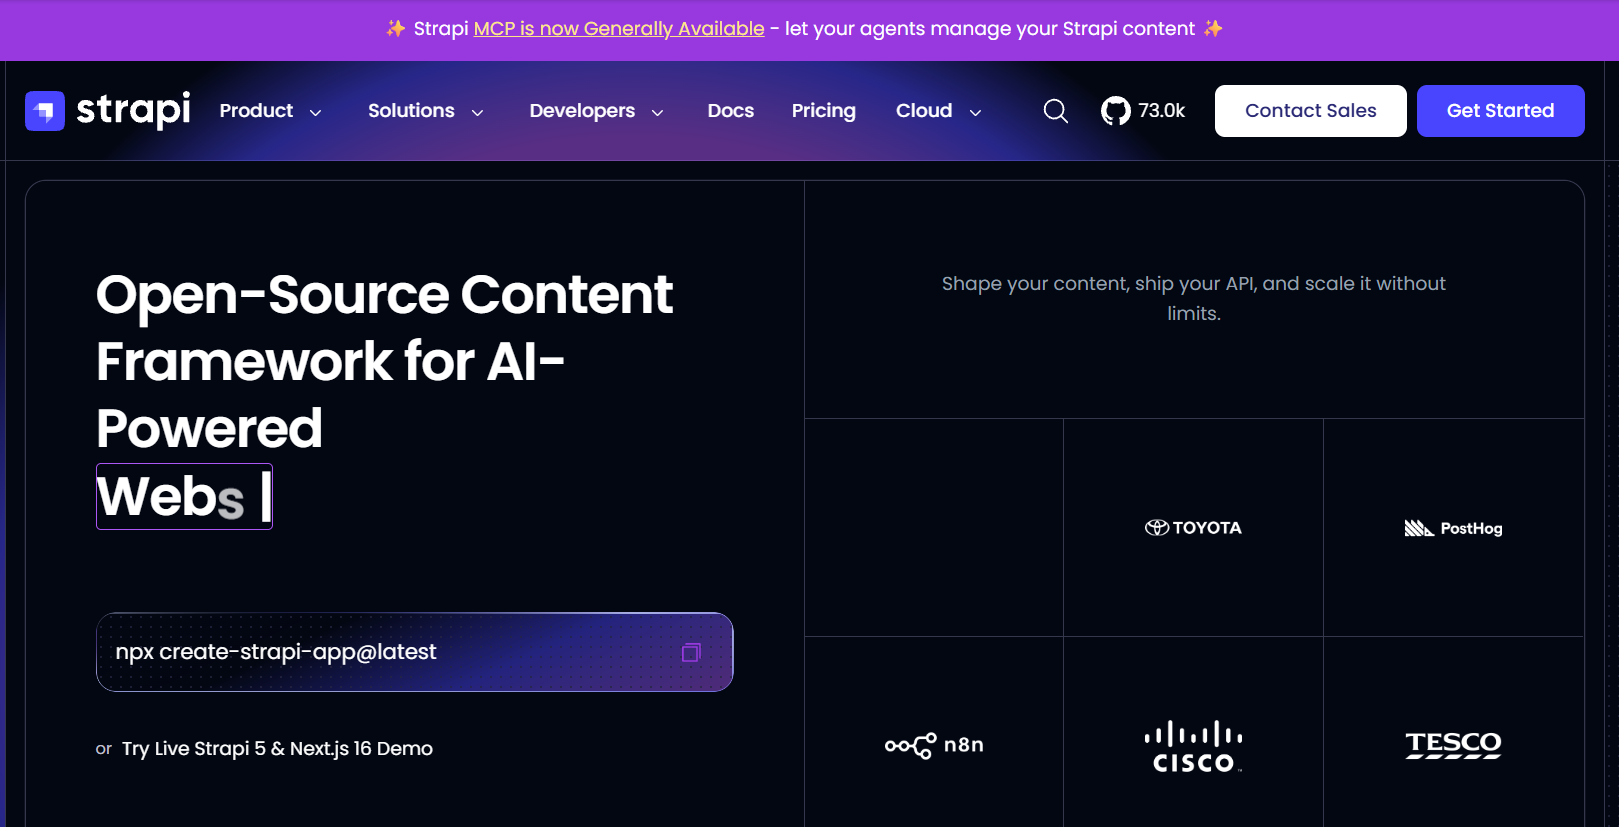
Task: Click the Get Started button
Action: (1501, 111)
